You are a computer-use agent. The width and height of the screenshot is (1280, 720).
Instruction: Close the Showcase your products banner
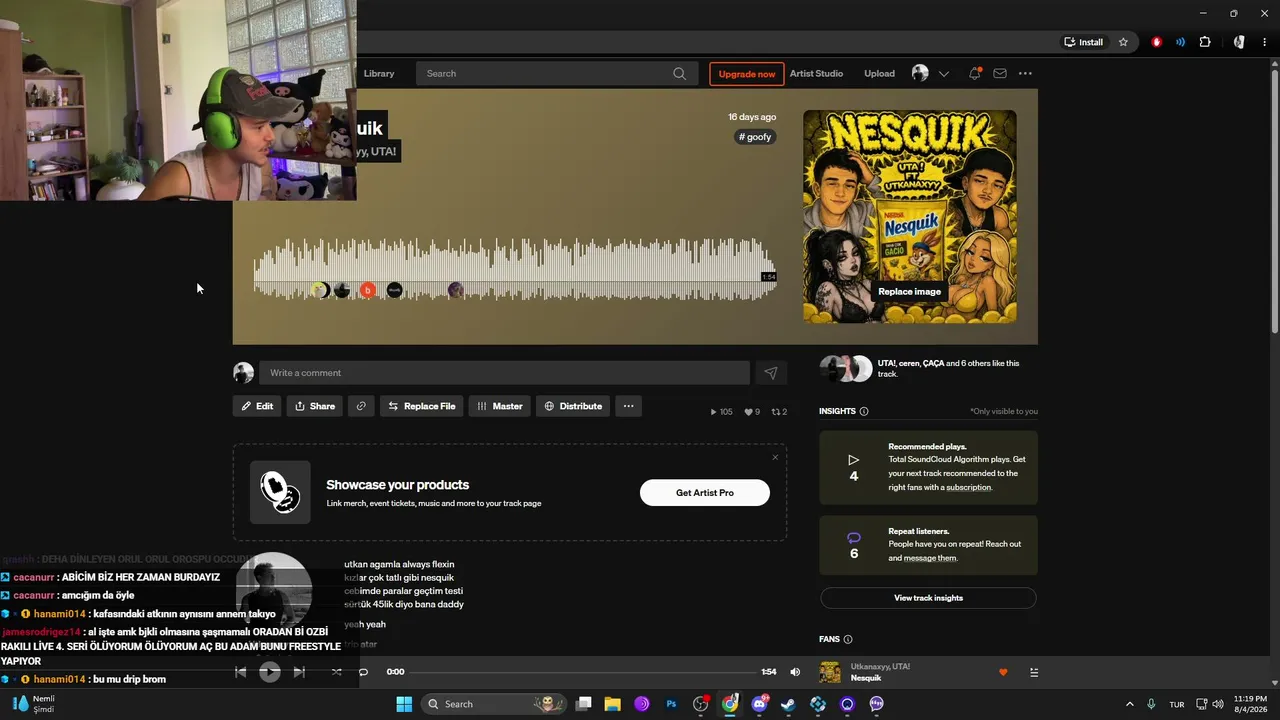775,458
